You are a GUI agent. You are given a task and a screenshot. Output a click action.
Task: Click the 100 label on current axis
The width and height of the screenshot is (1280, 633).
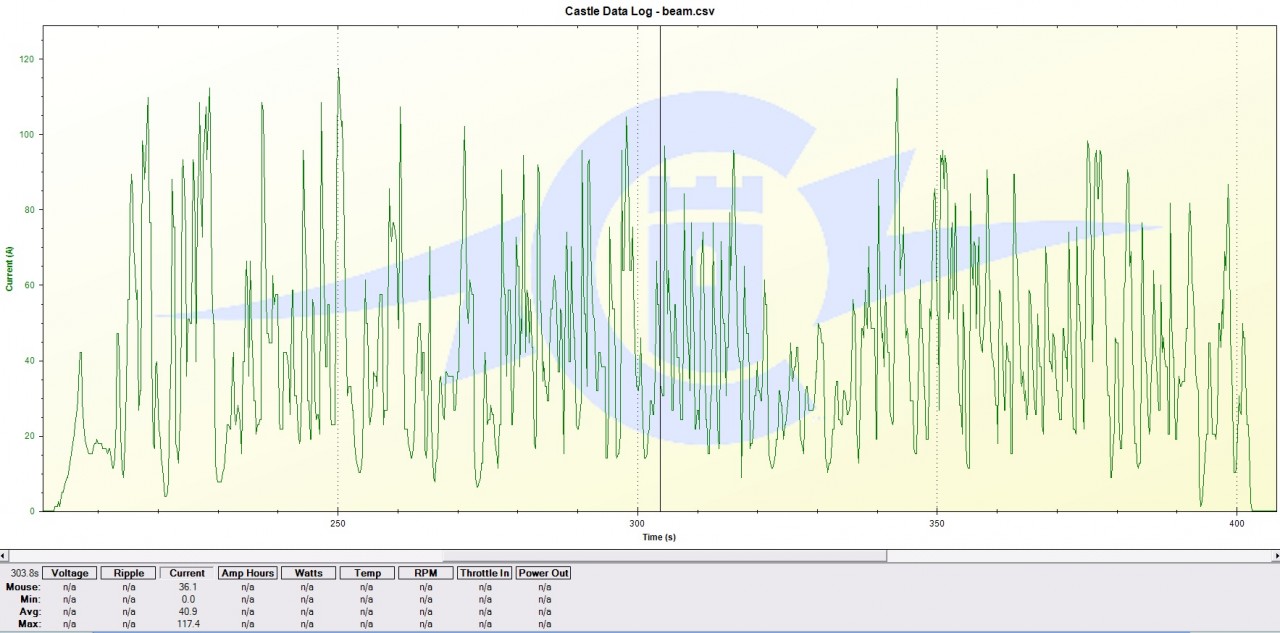coord(26,134)
